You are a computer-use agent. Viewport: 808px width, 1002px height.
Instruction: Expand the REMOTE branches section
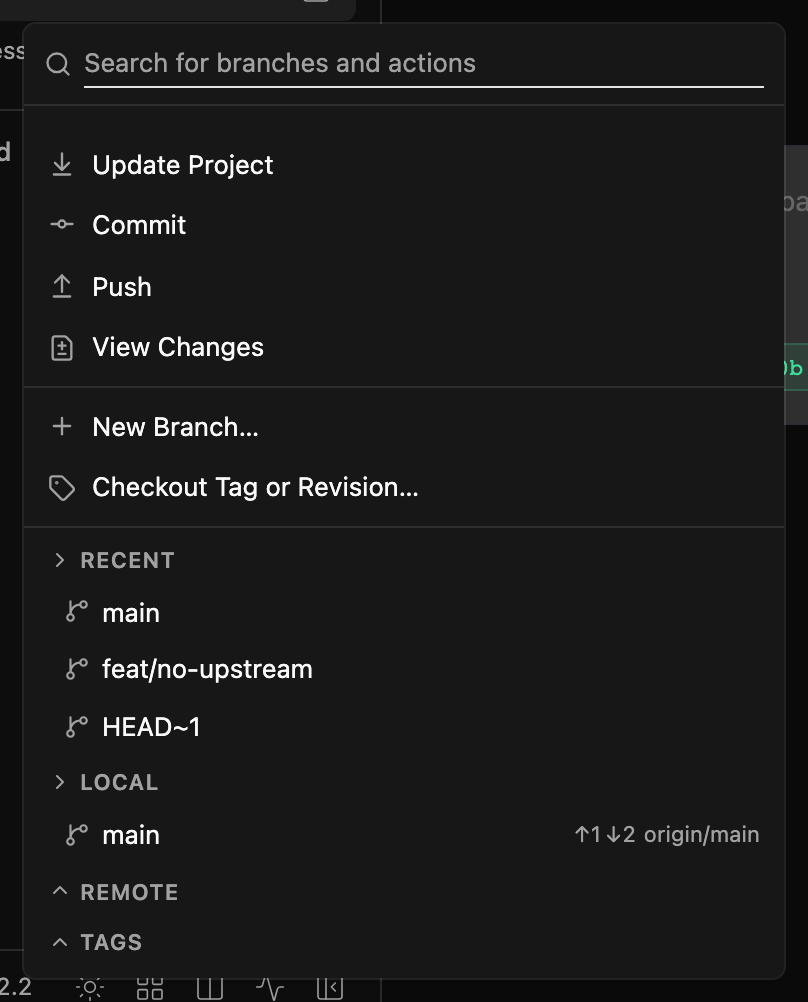tap(60, 891)
